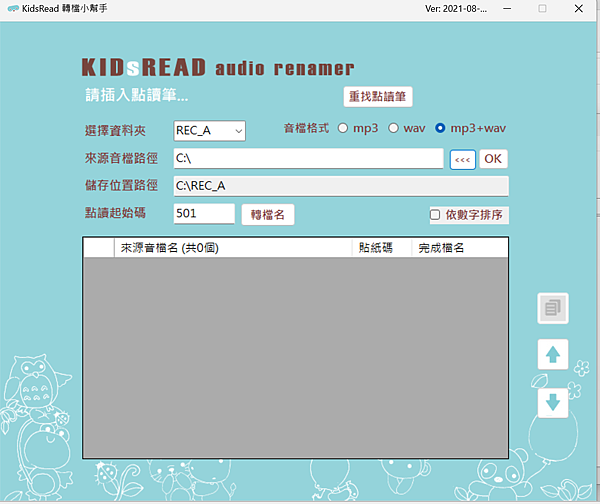Viewport: 600px width, 504px height.
Task: Click the copy list icon button
Action: pos(553,308)
